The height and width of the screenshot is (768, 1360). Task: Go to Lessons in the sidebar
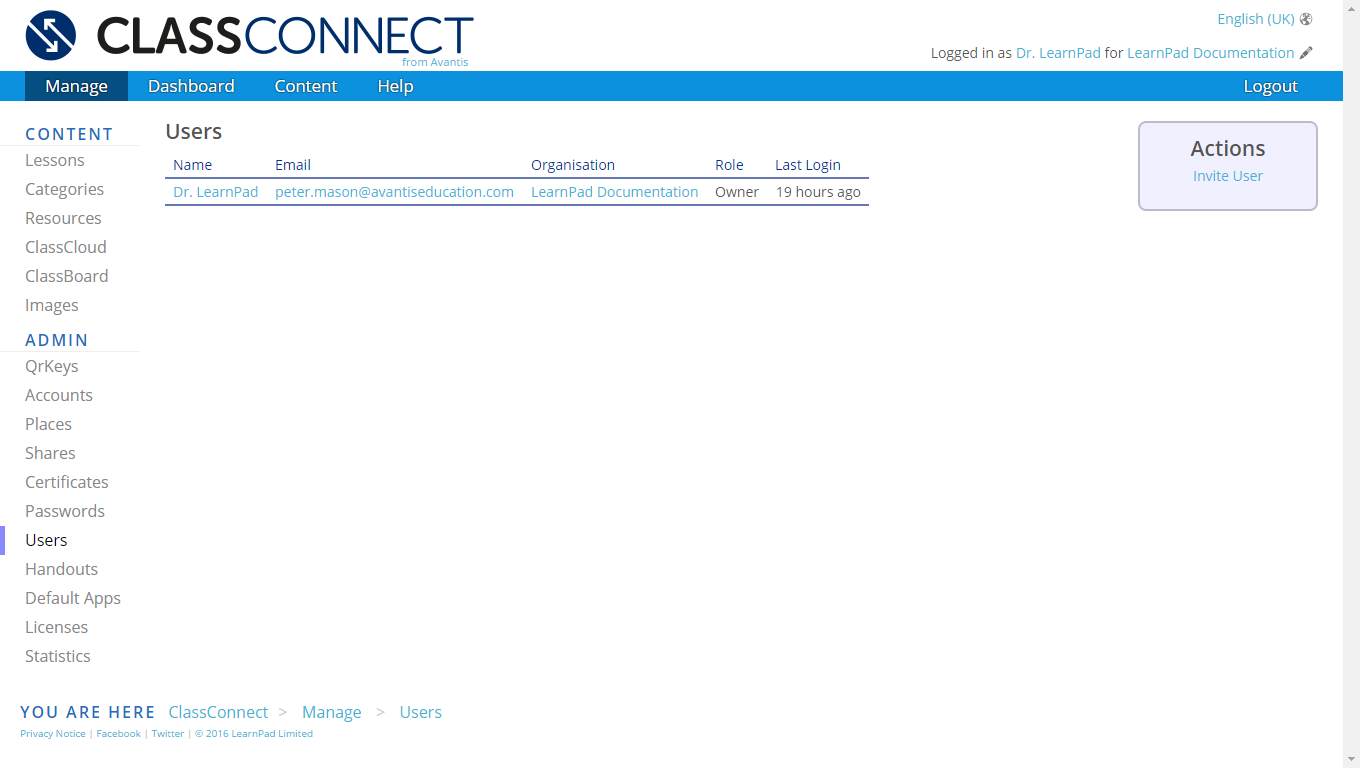tap(55, 160)
